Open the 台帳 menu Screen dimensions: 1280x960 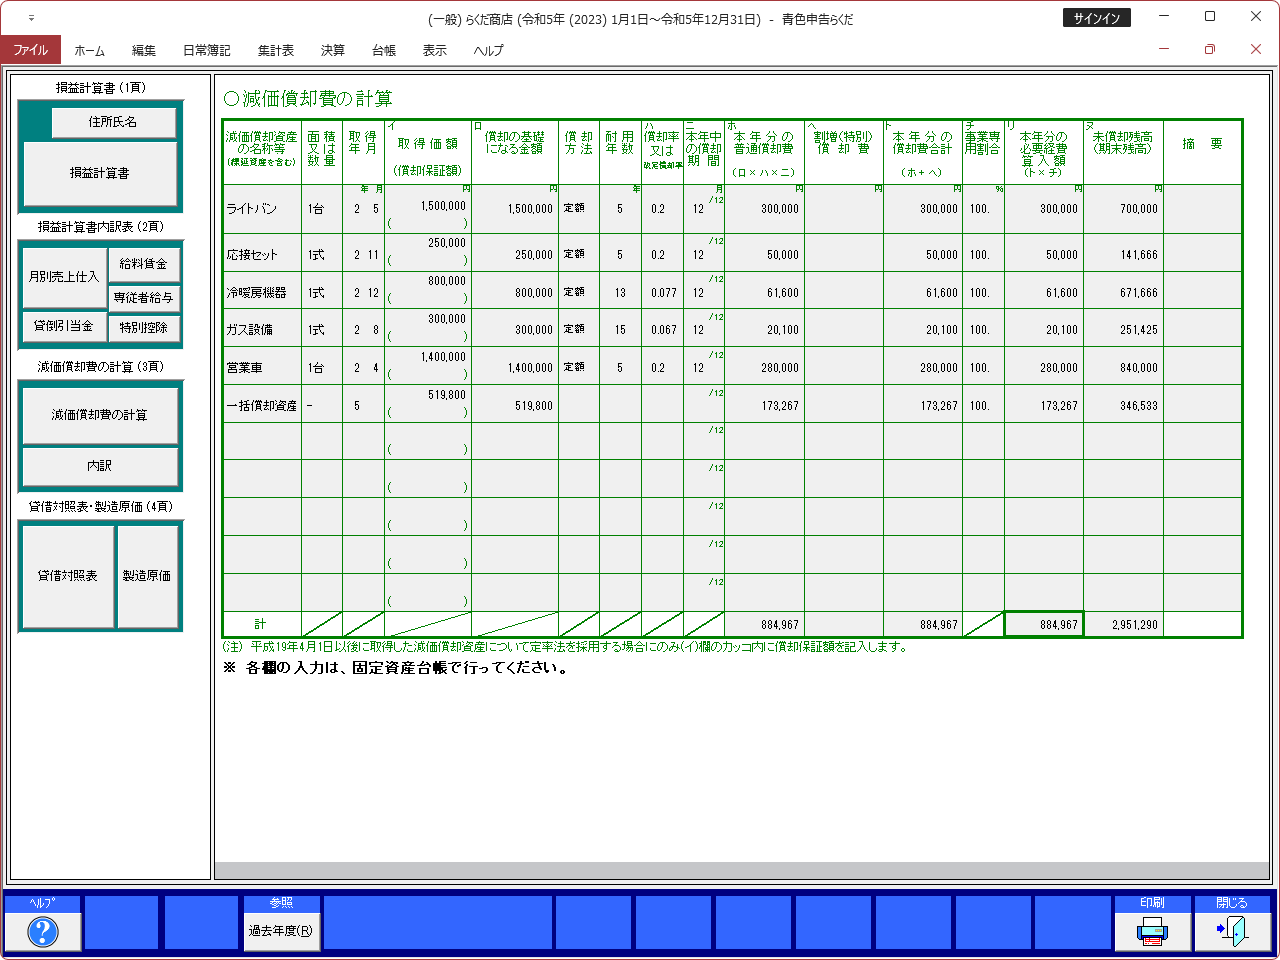point(384,50)
